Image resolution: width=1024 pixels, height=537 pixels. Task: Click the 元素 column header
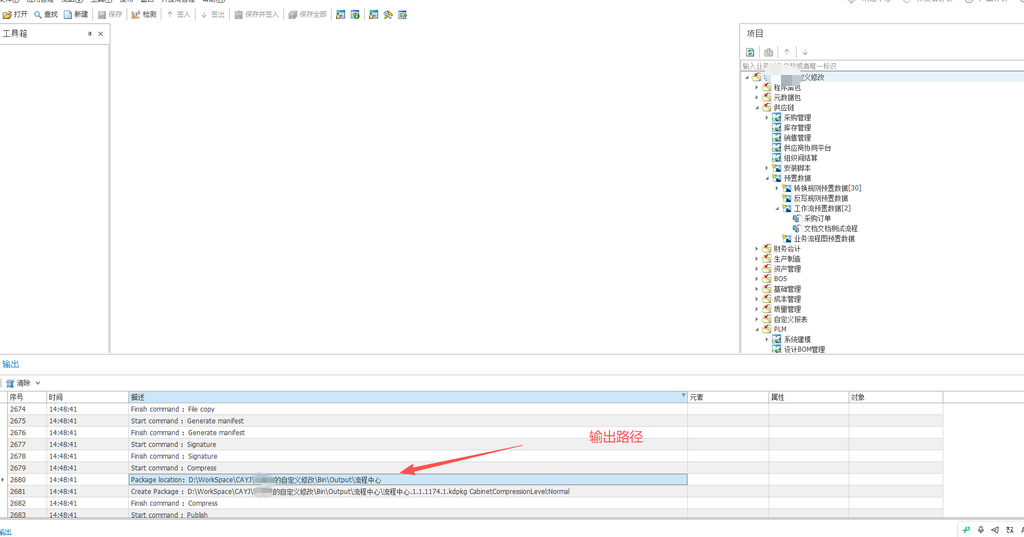pyautogui.click(x=728, y=397)
